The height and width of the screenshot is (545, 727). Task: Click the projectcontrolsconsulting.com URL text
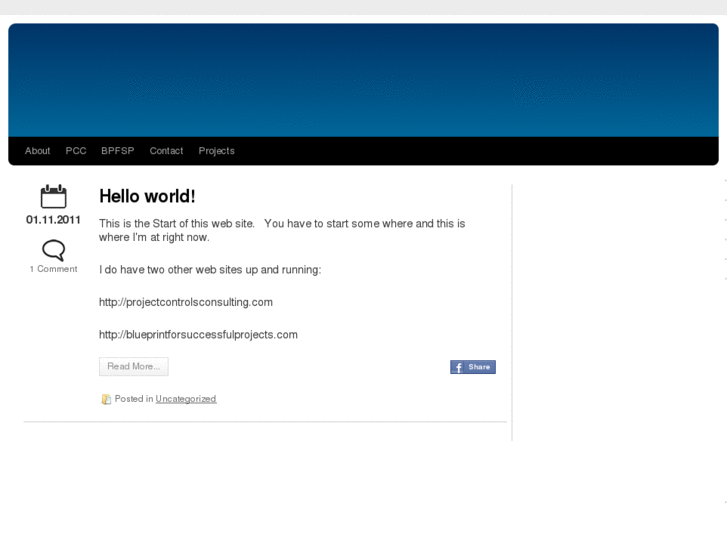point(186,302)
